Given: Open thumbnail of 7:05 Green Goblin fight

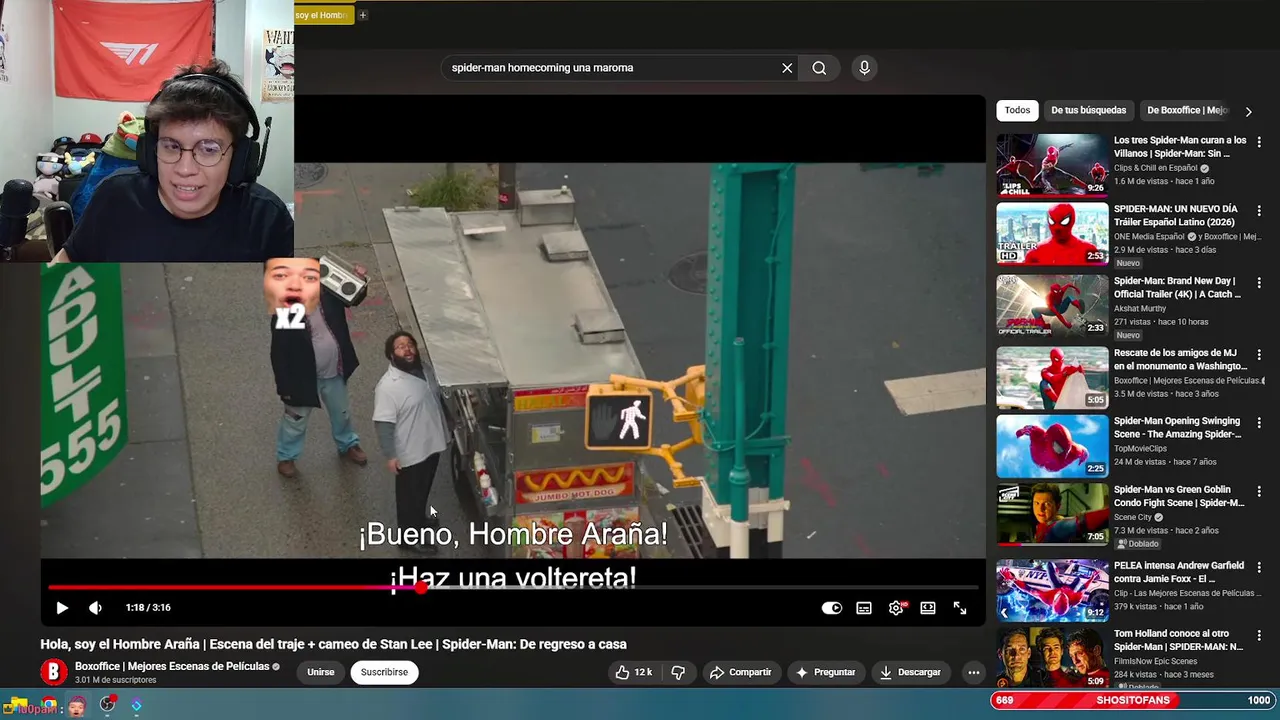Looking at the screenshot, I should tap(1052, 514).
